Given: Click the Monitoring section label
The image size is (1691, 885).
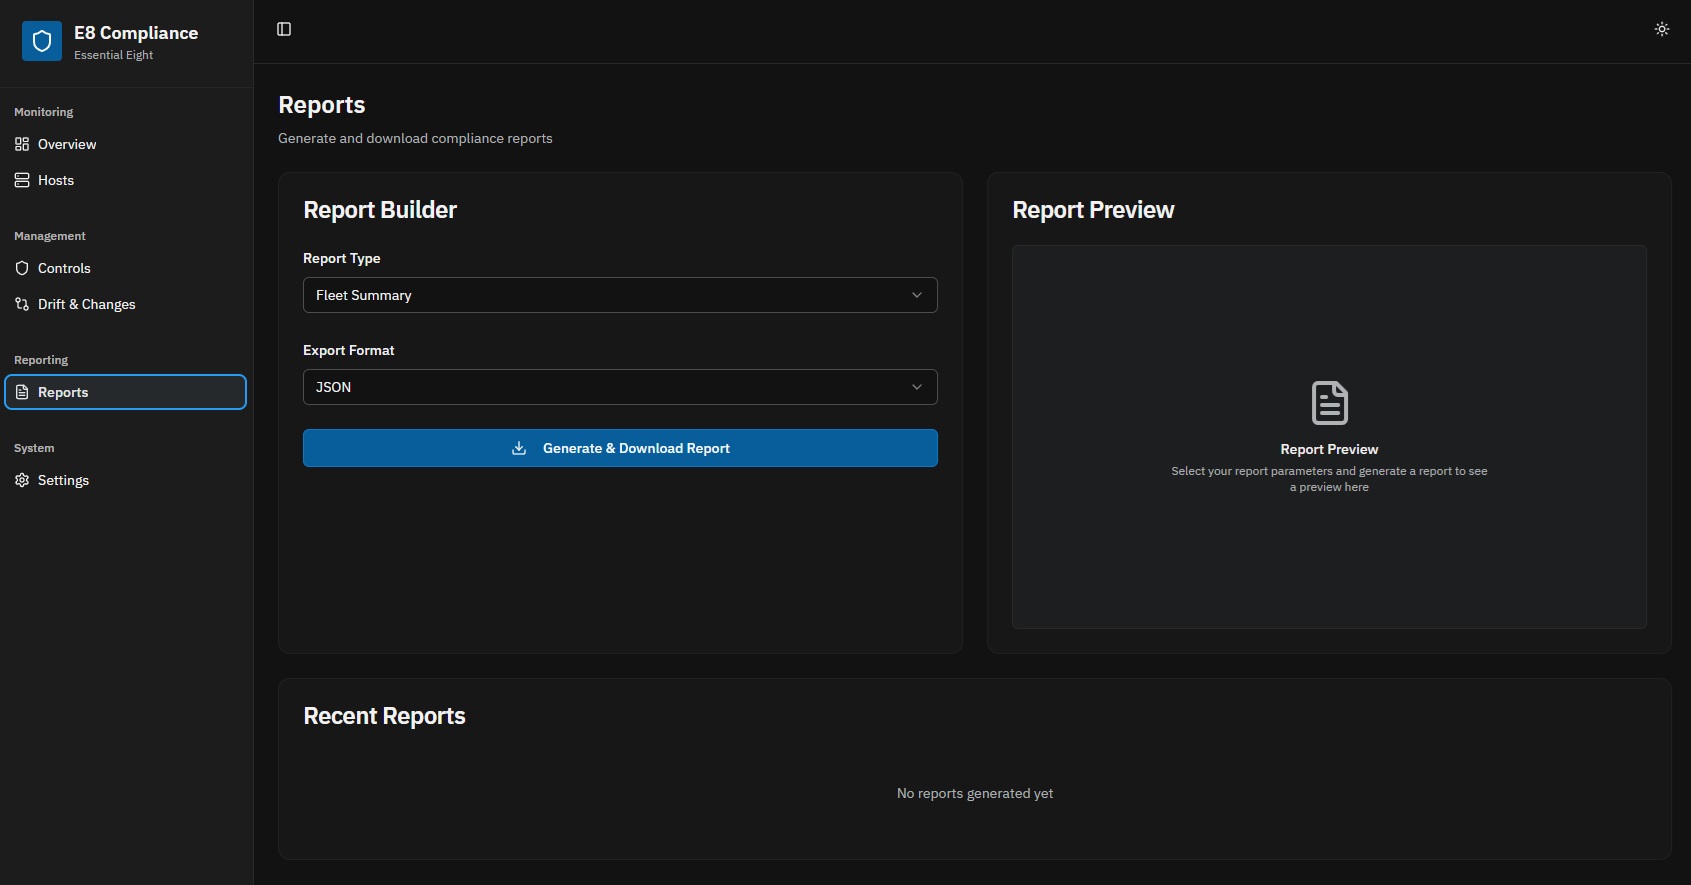Looking at the screenshot, I should [x=44, y=112].
